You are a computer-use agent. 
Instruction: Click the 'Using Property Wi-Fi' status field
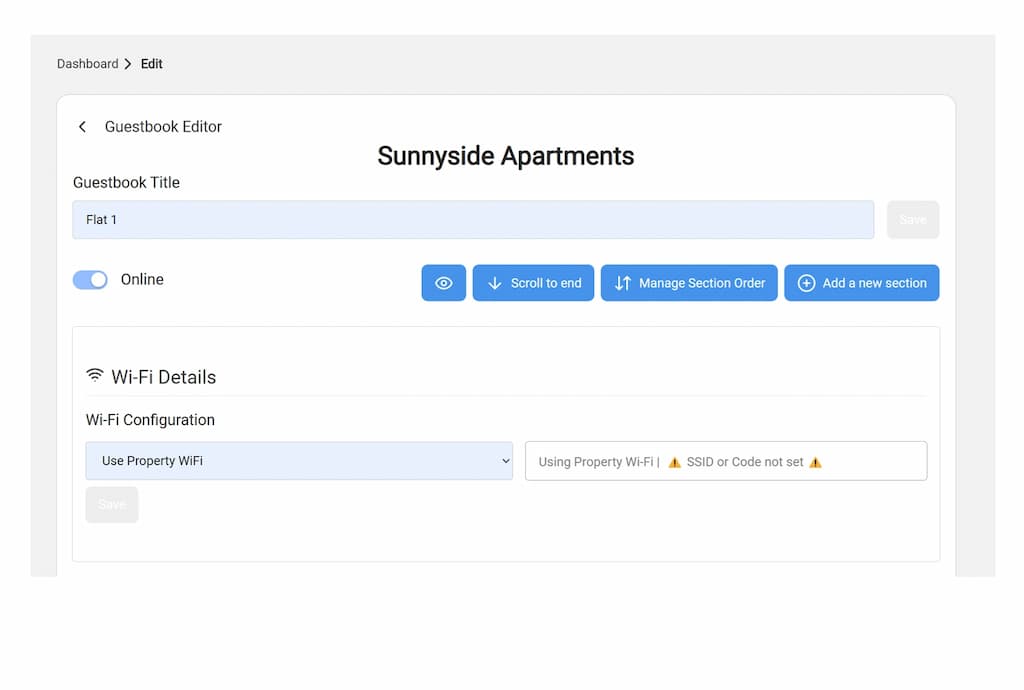click(726, 461)
